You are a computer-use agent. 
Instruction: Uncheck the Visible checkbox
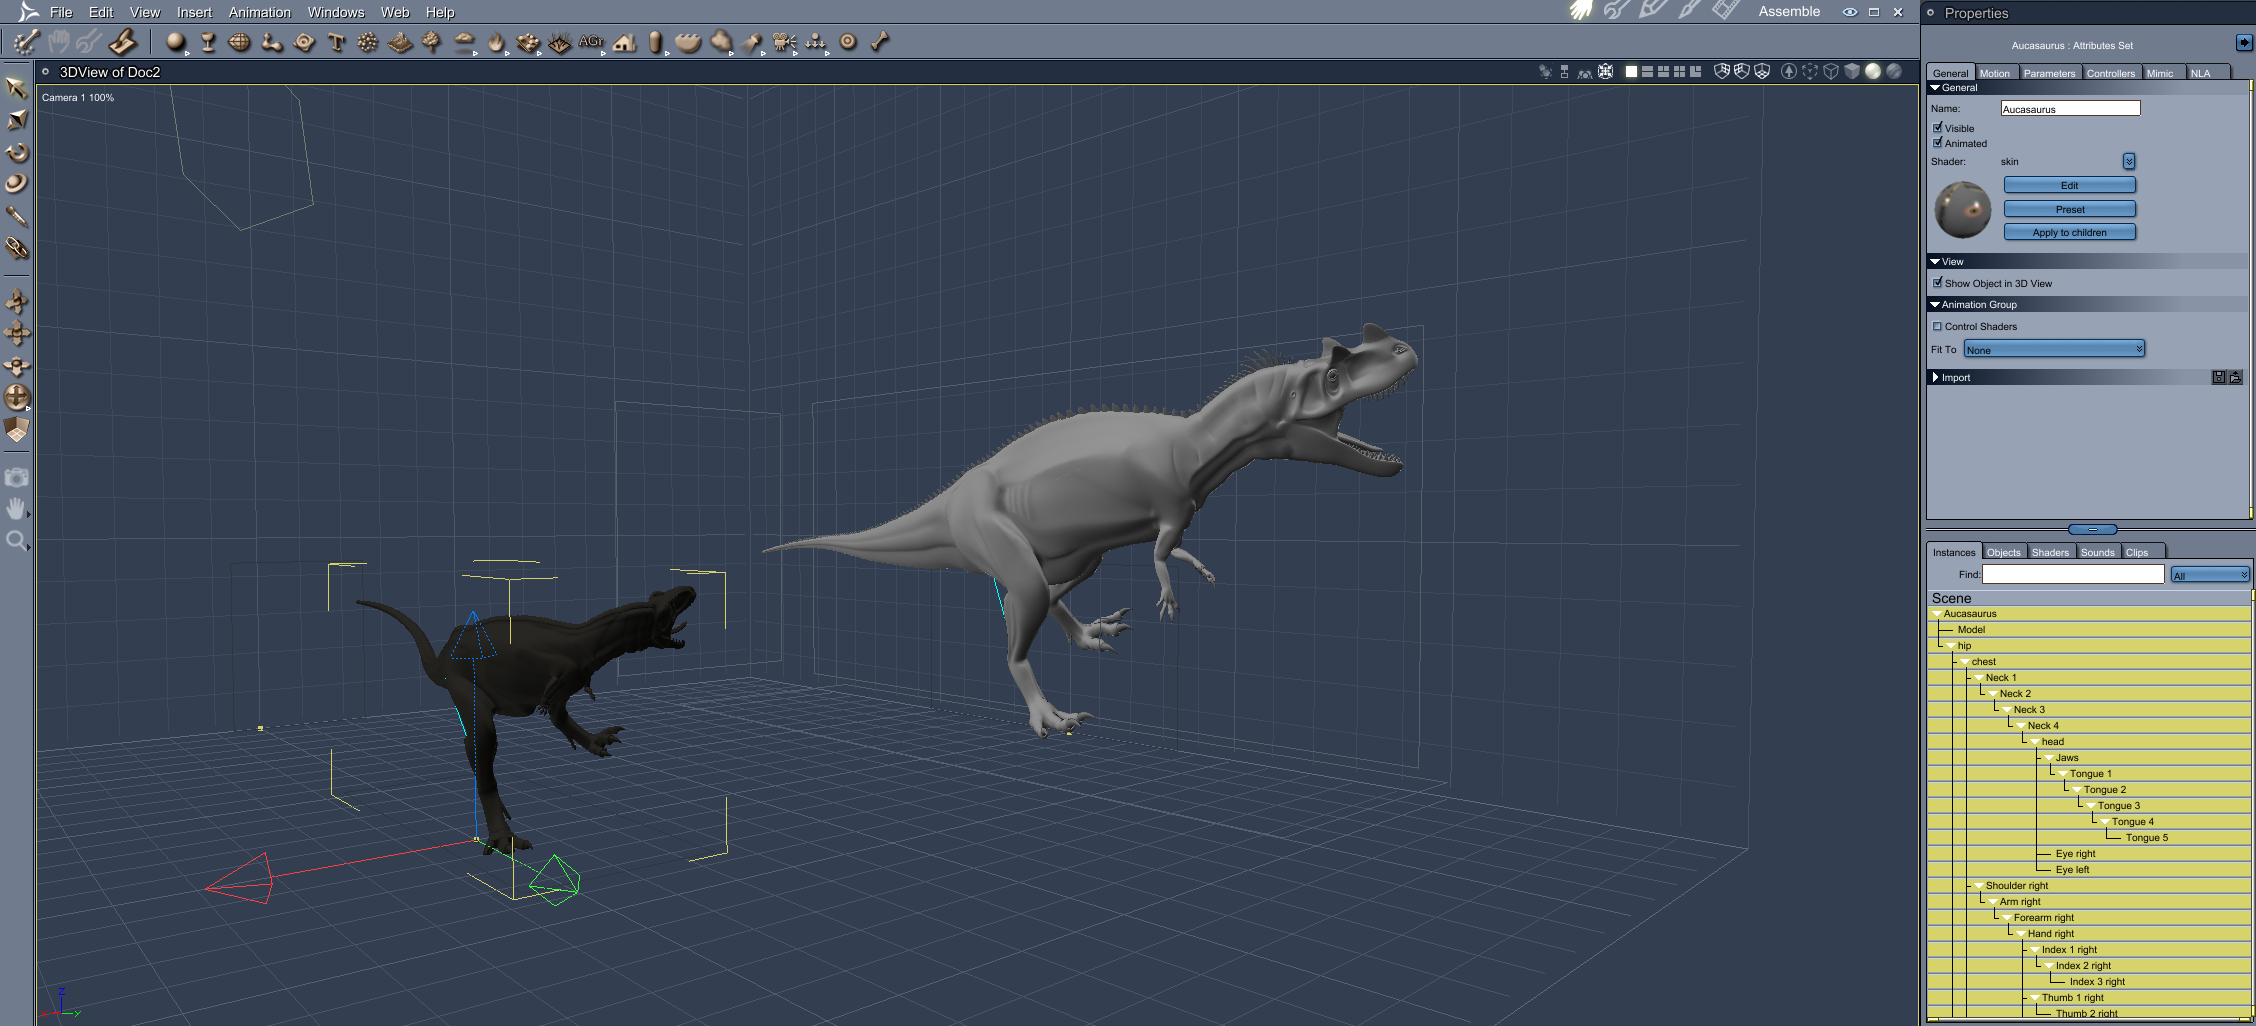click(1937, 128)
